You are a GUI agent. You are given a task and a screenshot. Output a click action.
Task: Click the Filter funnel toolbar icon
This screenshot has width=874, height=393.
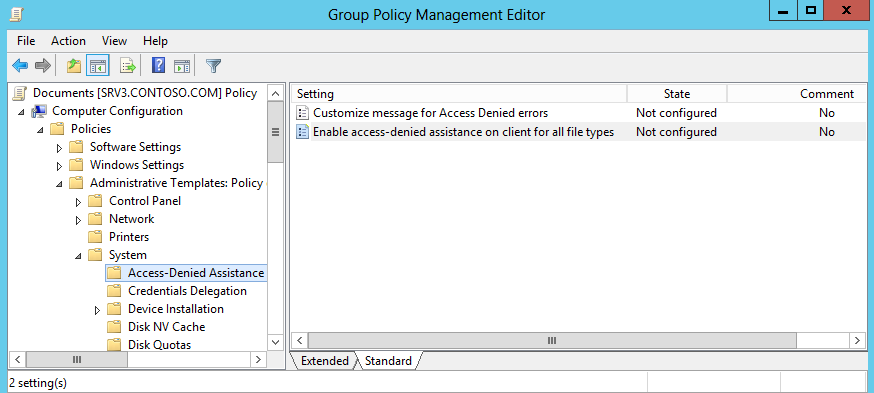click(x=213, y=66)
